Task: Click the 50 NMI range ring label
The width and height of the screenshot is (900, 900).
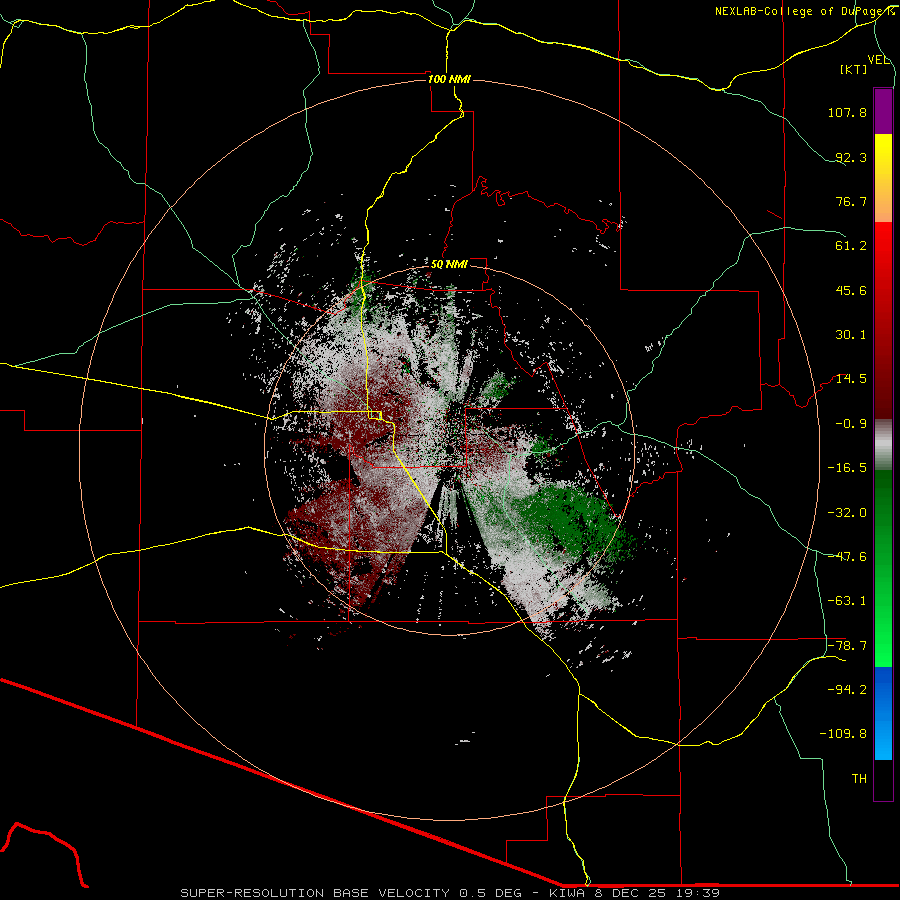Action: point(449,264)
